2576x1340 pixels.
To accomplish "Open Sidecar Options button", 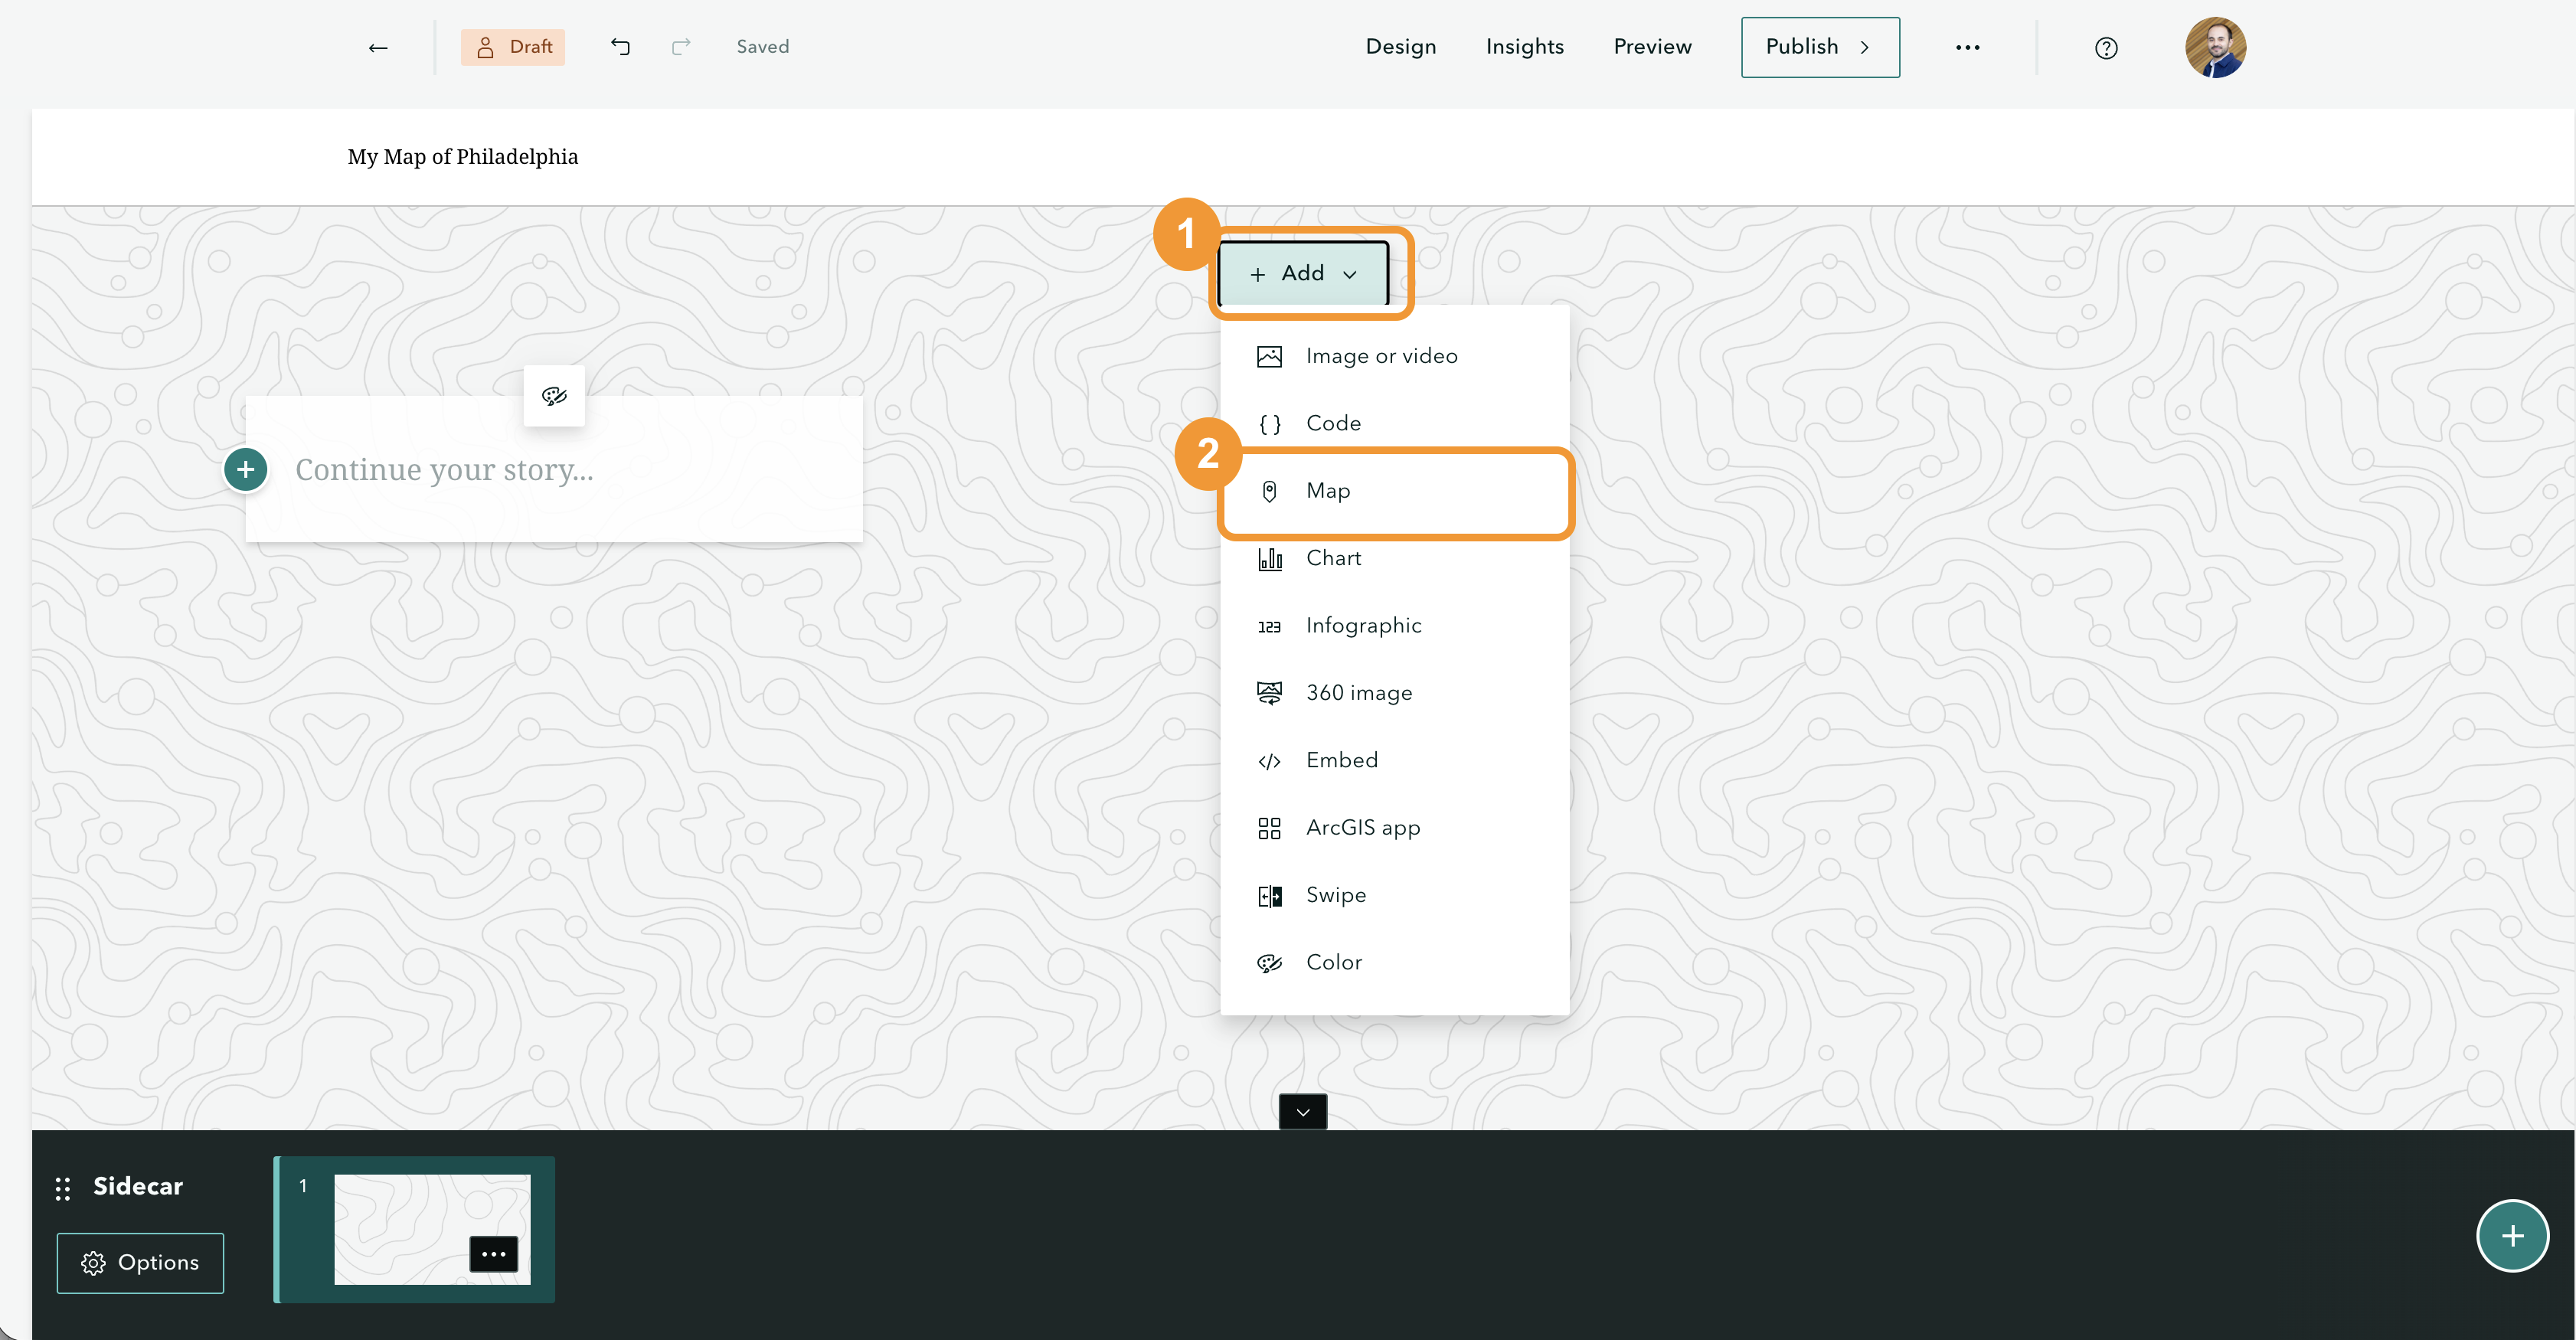I will [140, 1263].
